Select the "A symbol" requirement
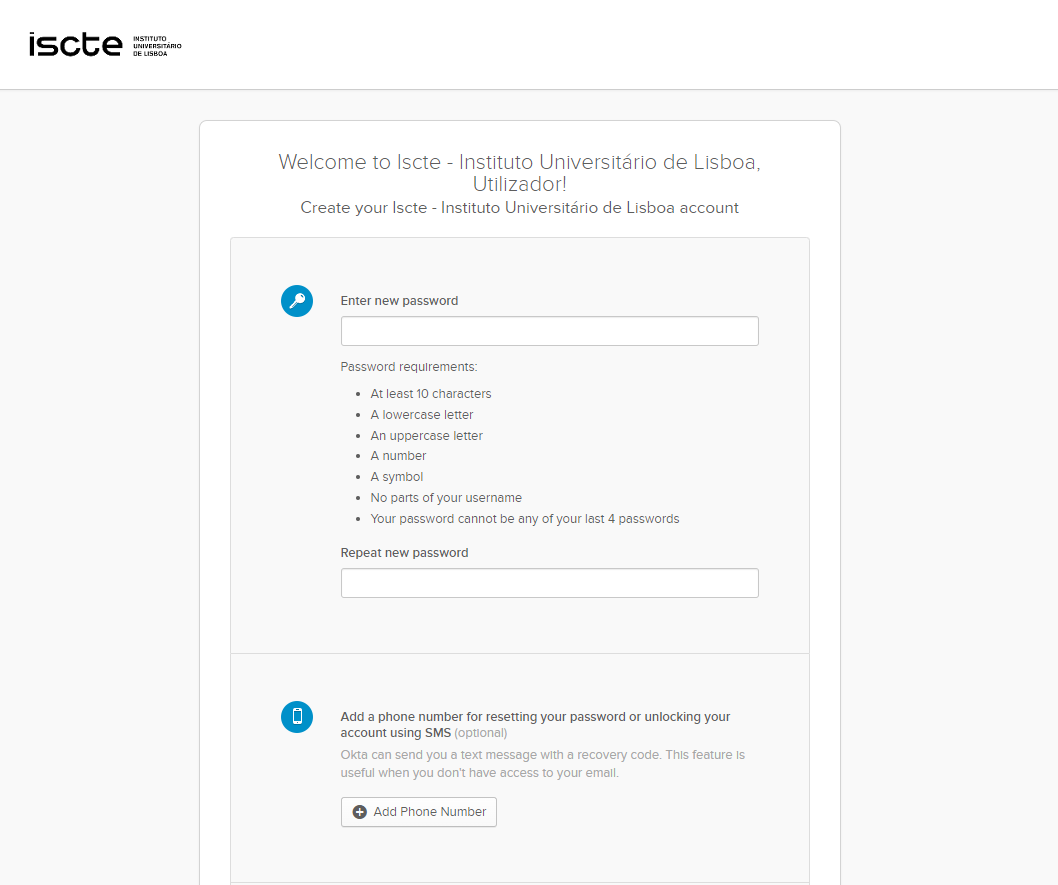Image resolution: width=1058 pixels, height=885 pixels. coord(397,477)
